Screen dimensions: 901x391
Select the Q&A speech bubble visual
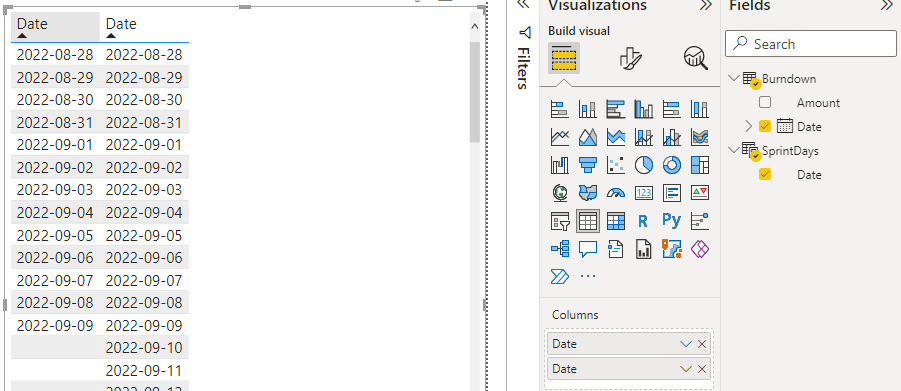tap(587, 249)
